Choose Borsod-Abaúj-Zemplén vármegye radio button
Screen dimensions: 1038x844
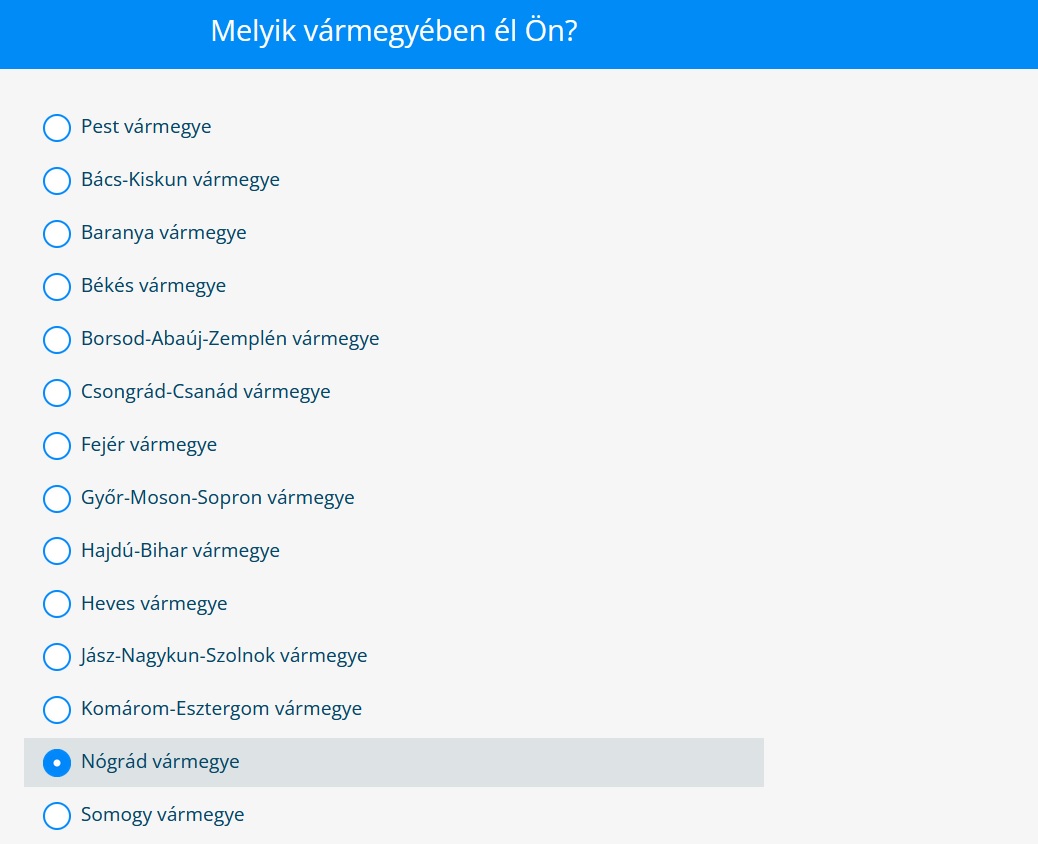(x=57, y=340)
